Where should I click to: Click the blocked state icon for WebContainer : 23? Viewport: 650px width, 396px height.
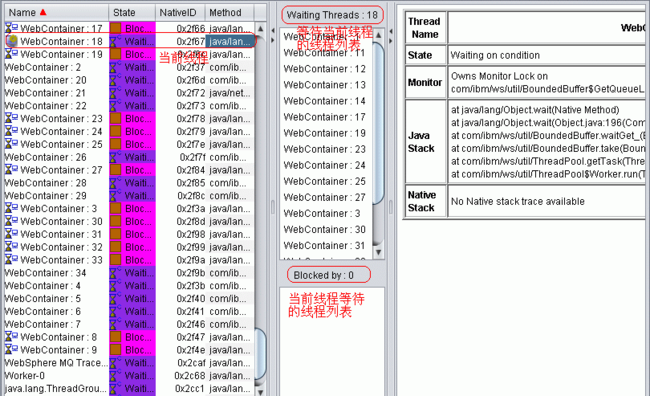(x=116, y=118)
